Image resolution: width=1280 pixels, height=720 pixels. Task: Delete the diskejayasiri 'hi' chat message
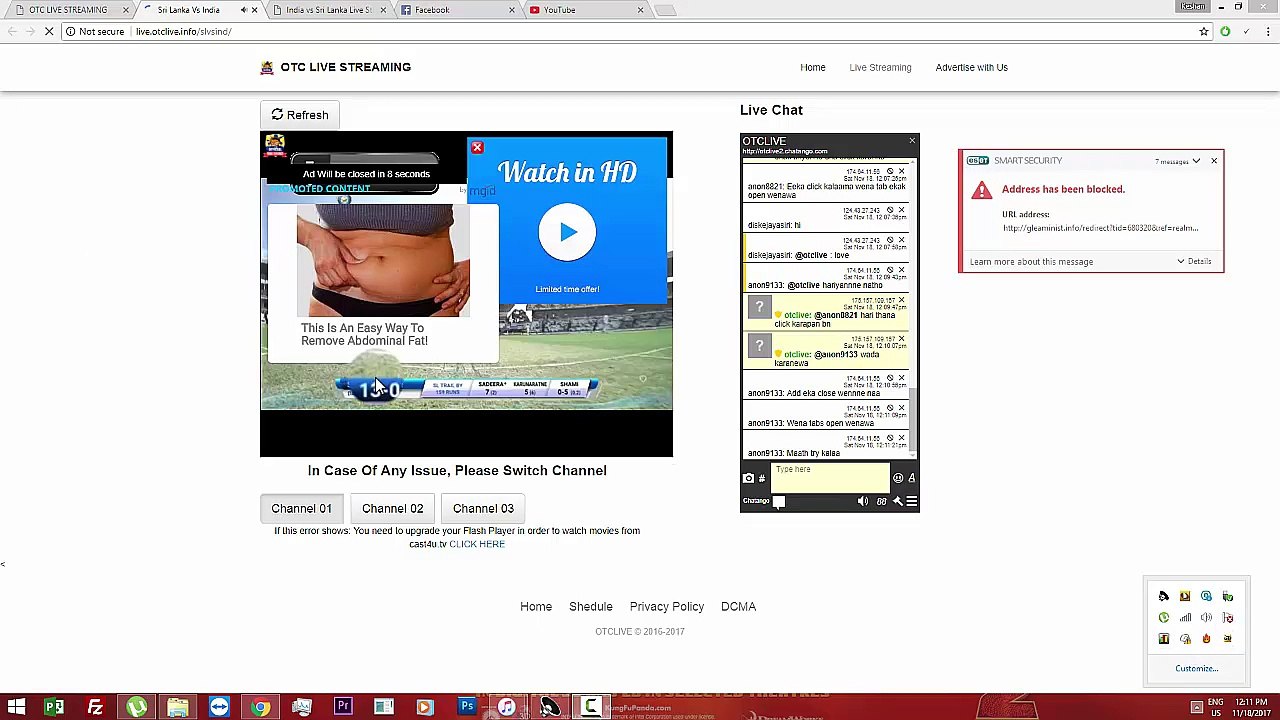pos(901,211)
